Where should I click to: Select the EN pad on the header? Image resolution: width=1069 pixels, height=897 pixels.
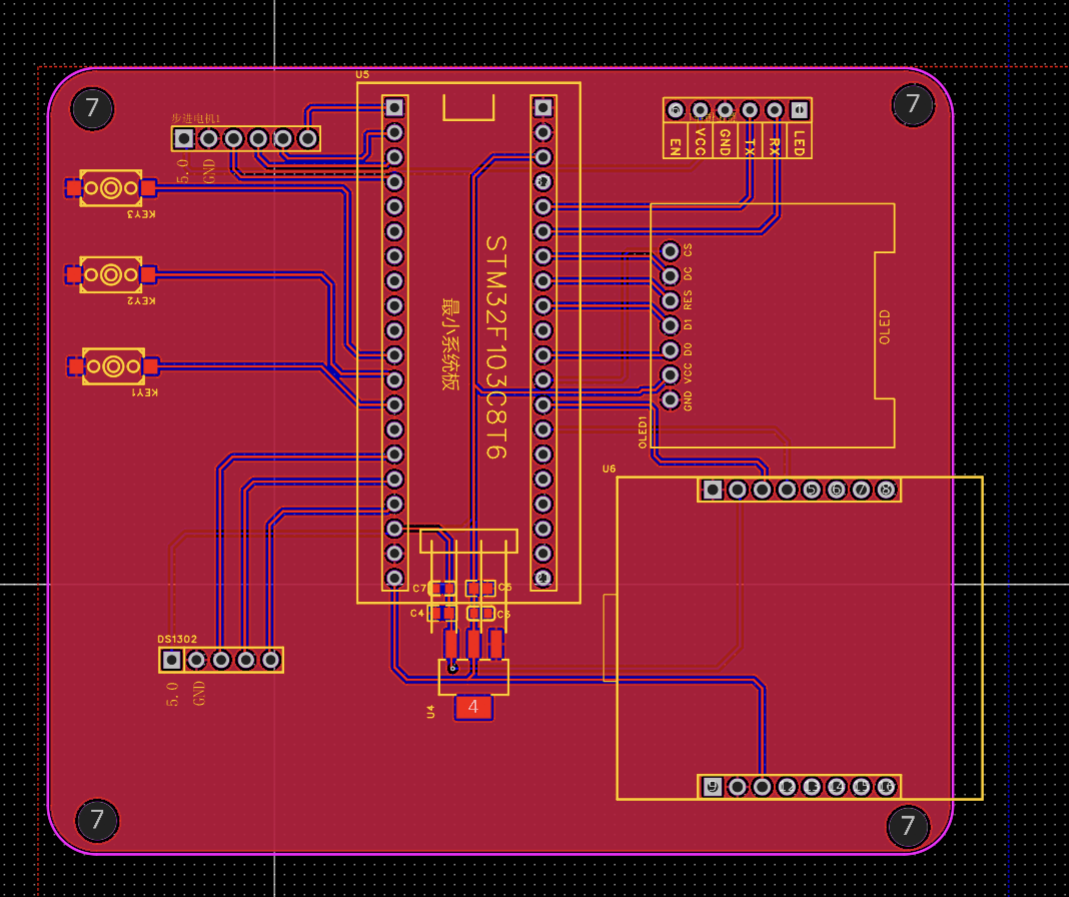(675, 110)
